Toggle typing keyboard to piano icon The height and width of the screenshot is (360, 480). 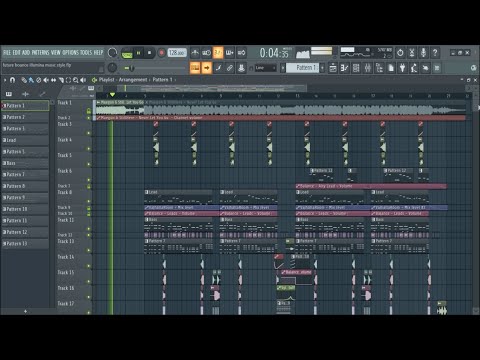click(195, 68)
